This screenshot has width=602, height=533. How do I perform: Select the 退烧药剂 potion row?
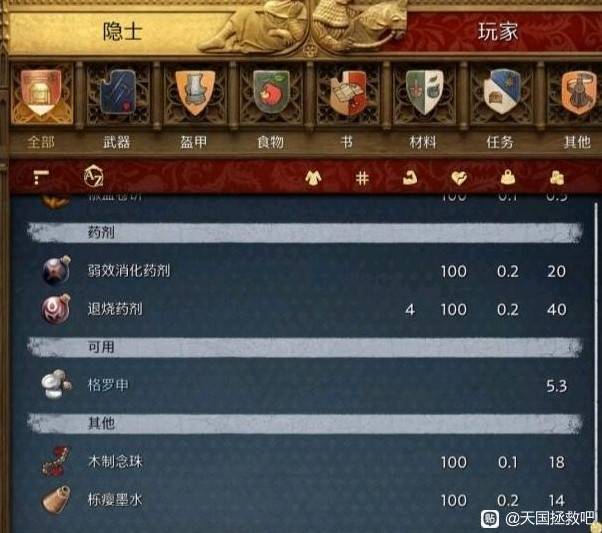tap(305, 309)
